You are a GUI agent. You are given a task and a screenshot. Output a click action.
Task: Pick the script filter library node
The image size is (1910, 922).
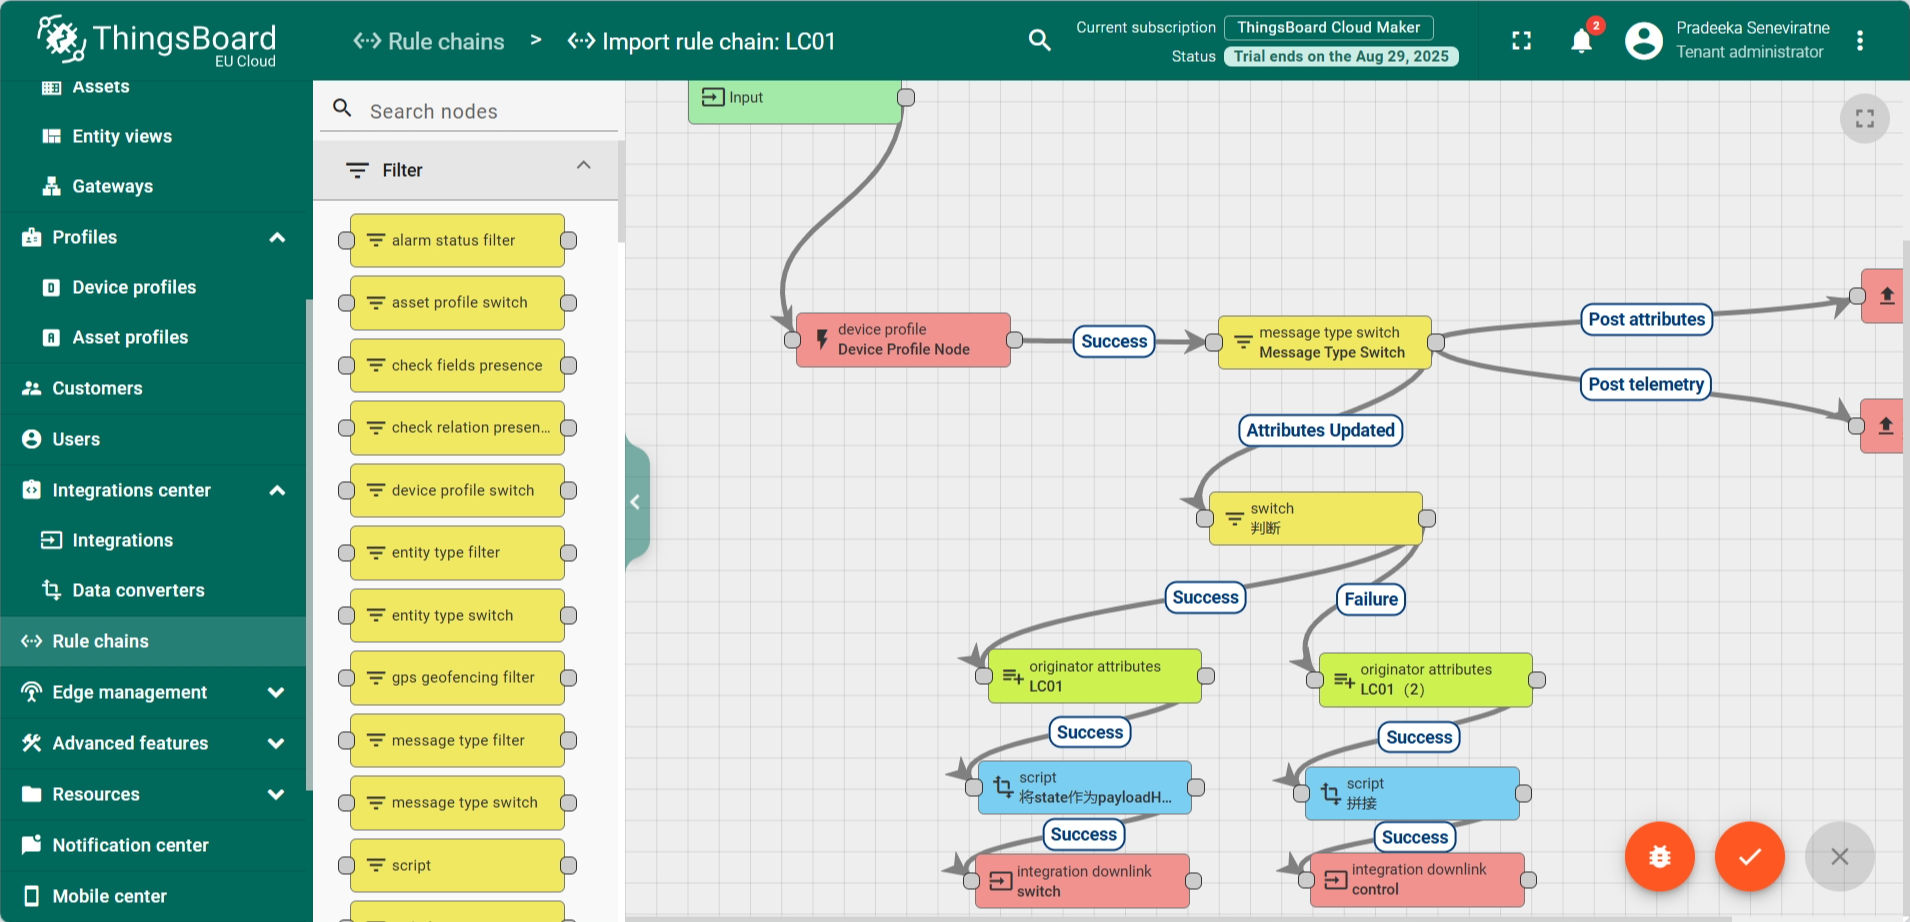(457, 865)
